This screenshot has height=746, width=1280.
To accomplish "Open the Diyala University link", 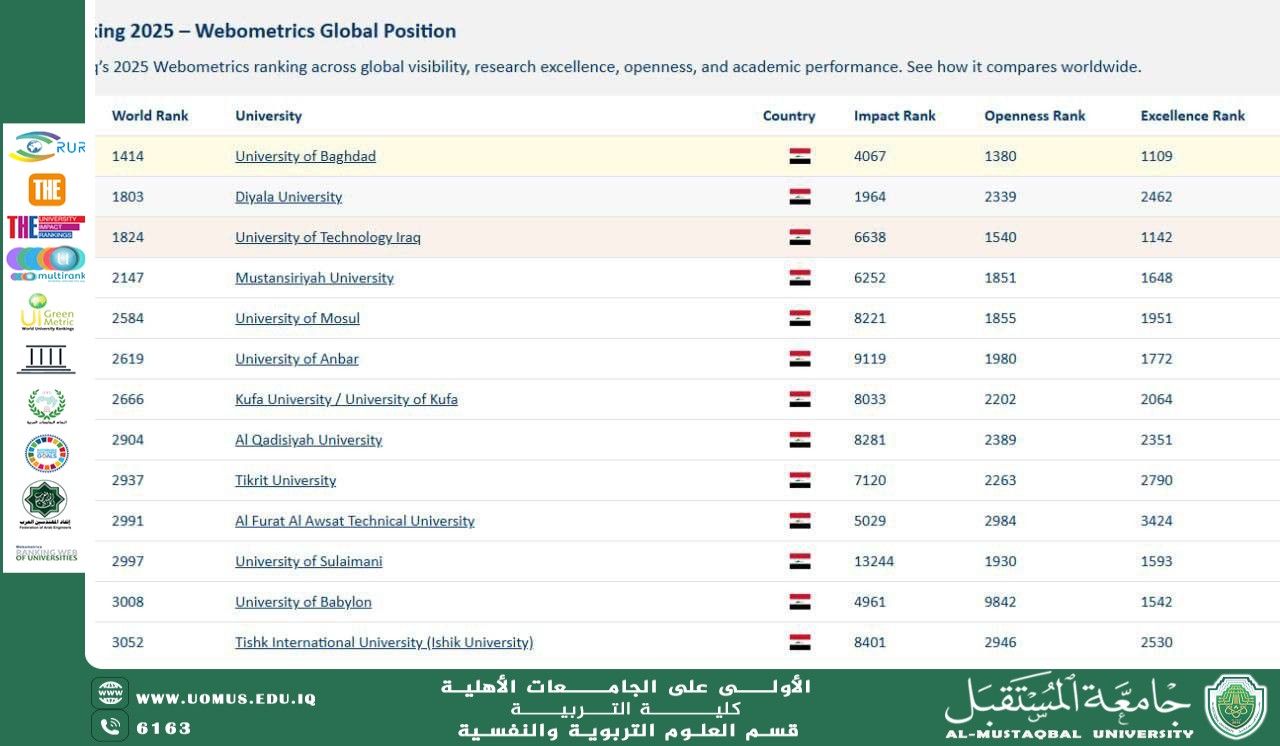I will pos(288,197).
